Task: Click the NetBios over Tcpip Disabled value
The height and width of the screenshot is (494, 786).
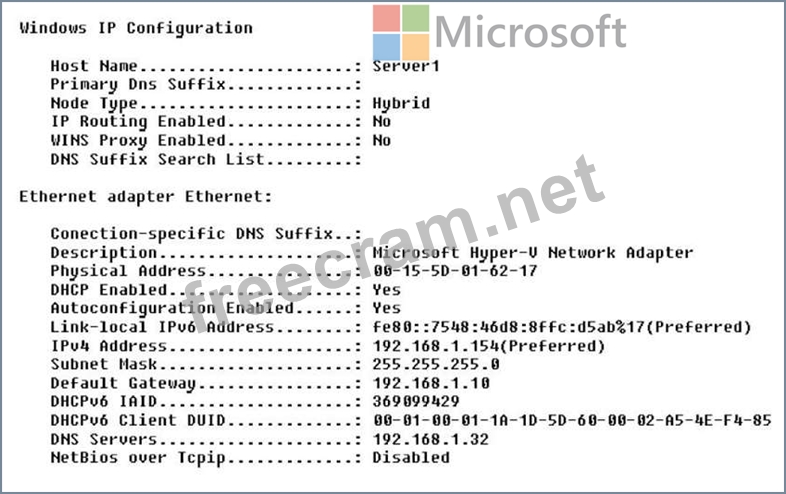Action: pos(411,457)
